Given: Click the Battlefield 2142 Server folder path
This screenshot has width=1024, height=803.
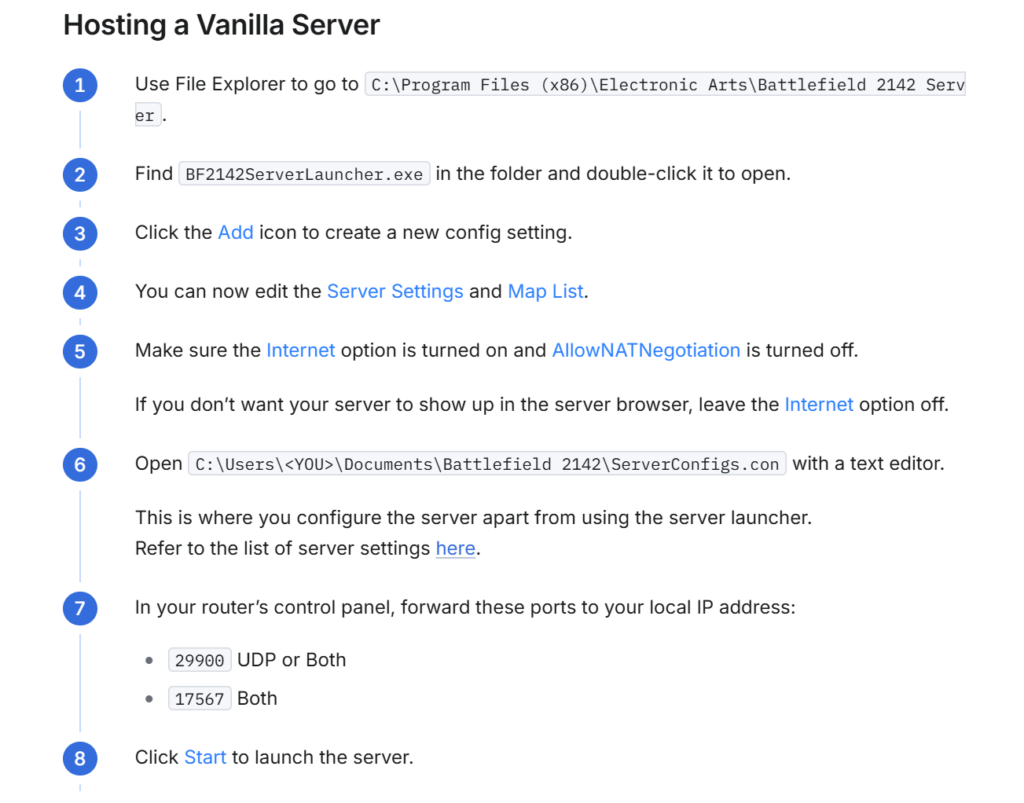Looking at the screenshot, I should pos(665,86).
